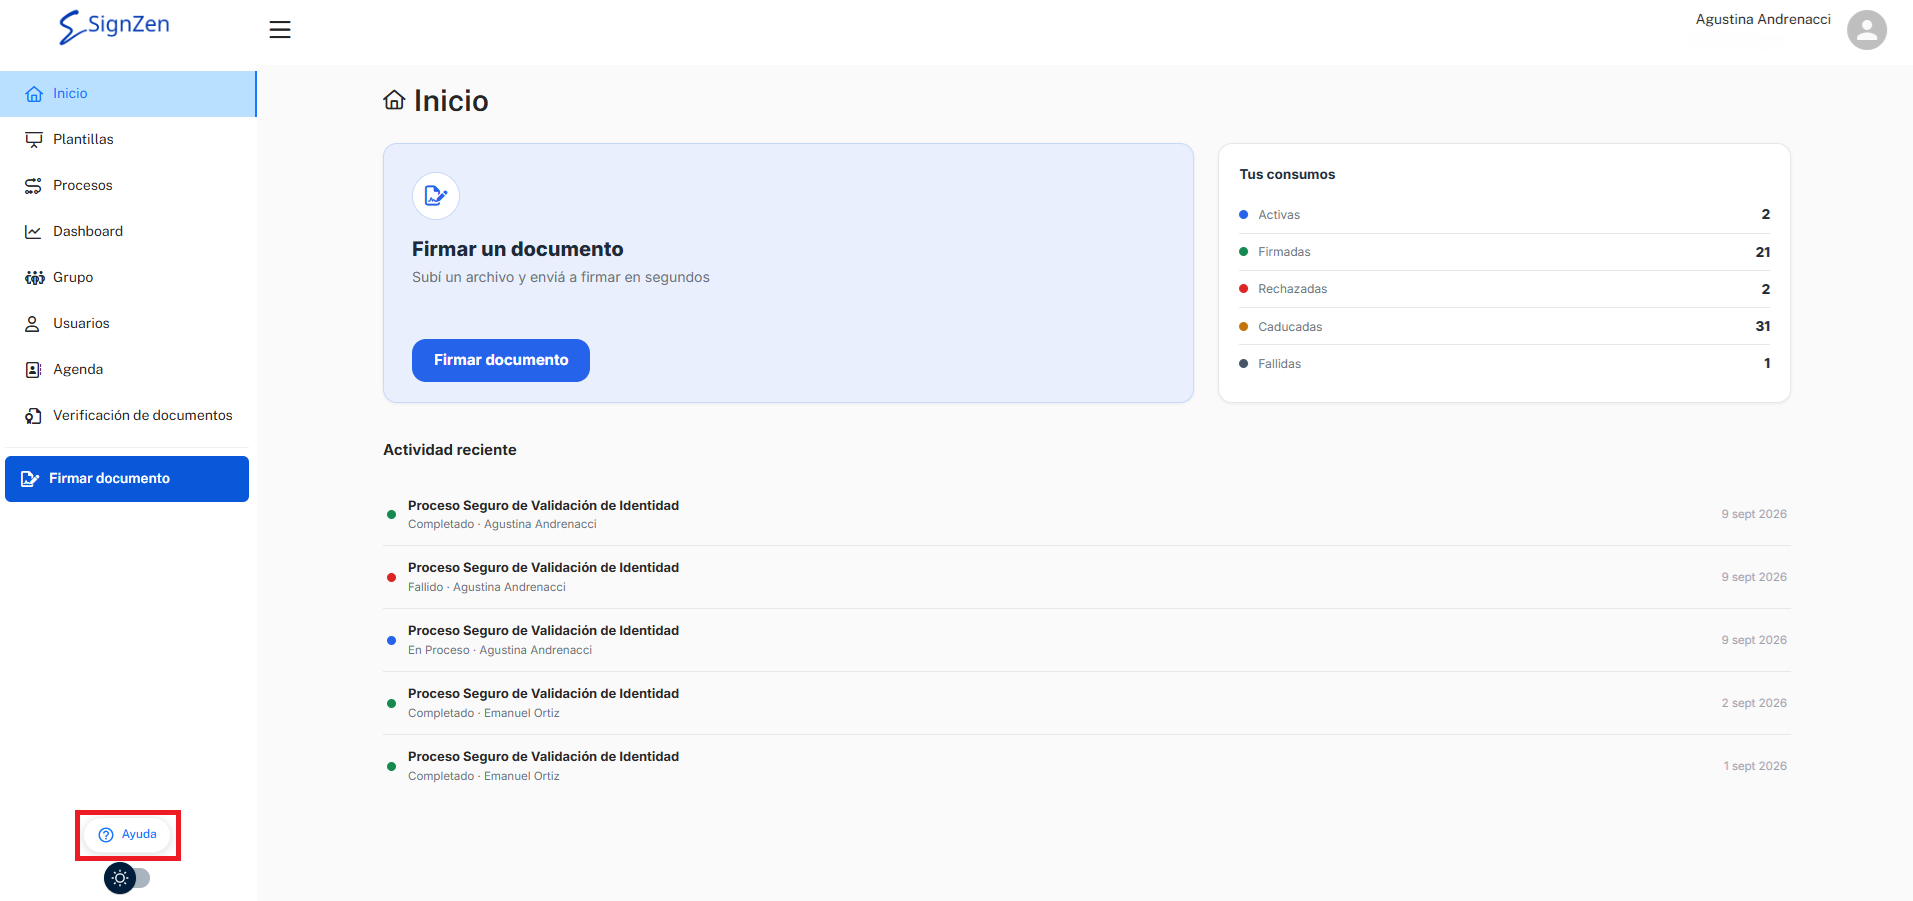The width and height of the screenshot is (1913, 901).
Task: Open the Ayuda help button
Action: pos(128,835)
